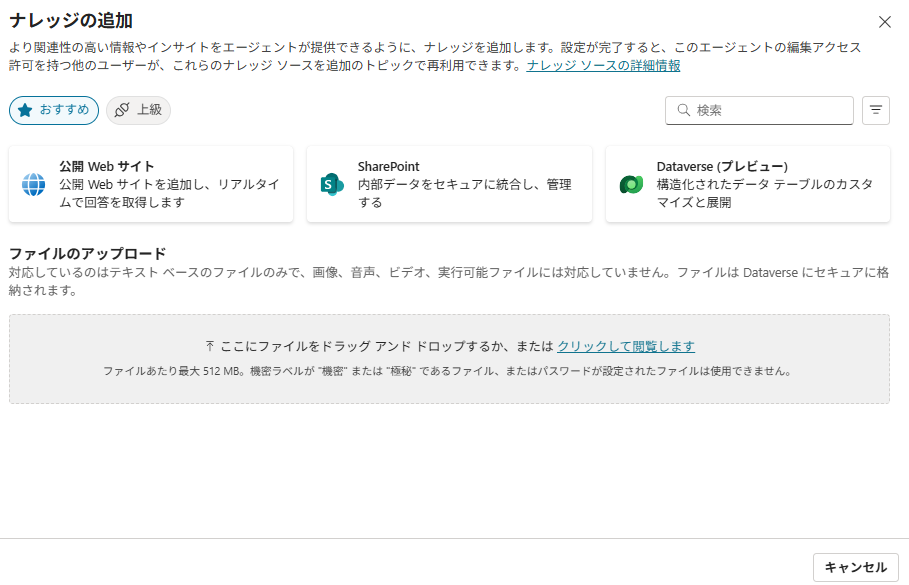909x585 pixels.
Task: Click the globe icon for 公開 Web サイト
Action: coord(34,184)
